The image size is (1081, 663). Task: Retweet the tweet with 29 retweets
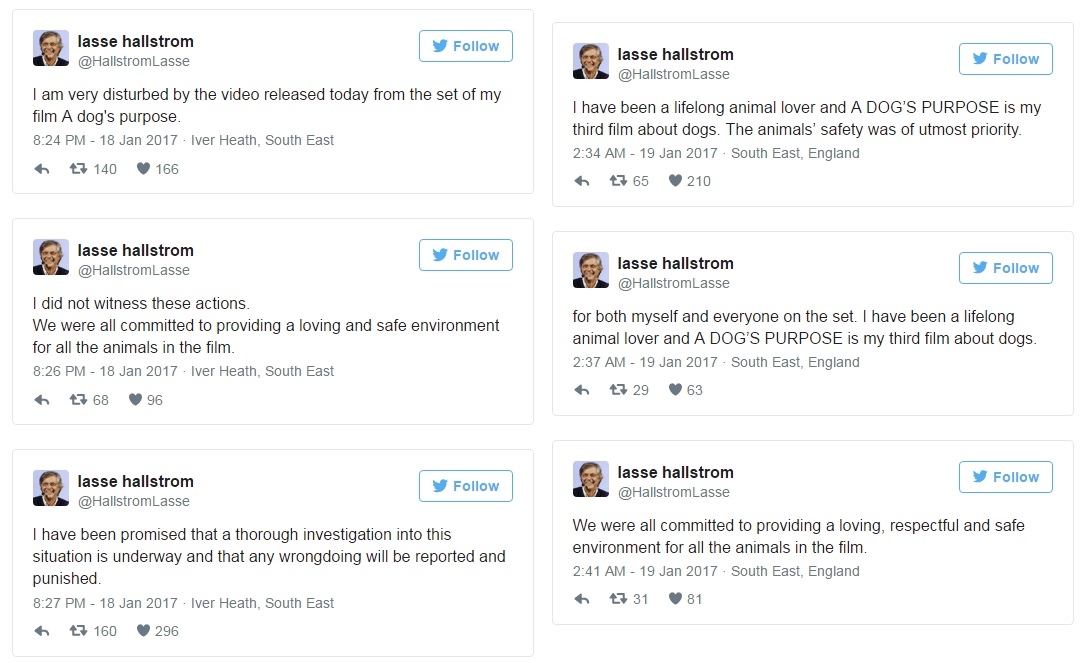[x=618, y=389]
